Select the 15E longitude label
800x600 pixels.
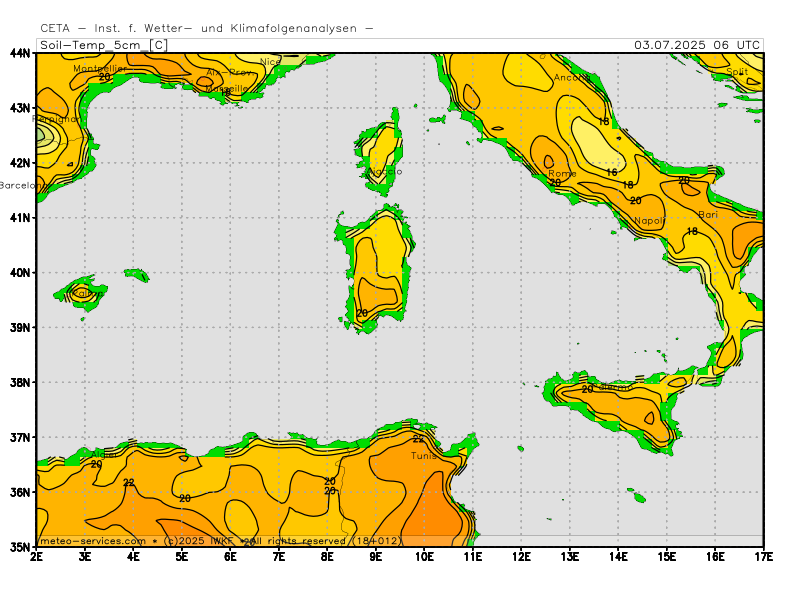(x=666, y=556)
